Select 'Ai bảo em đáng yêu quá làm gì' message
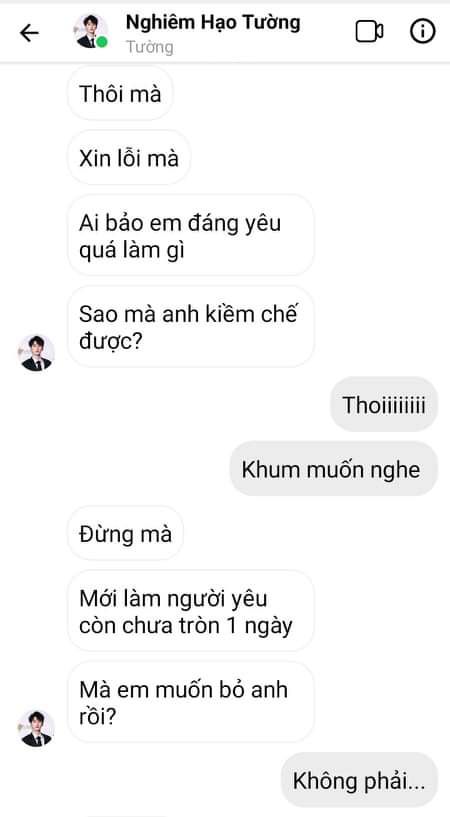Viewport: 450px width, 817px height. coord(191,236)
